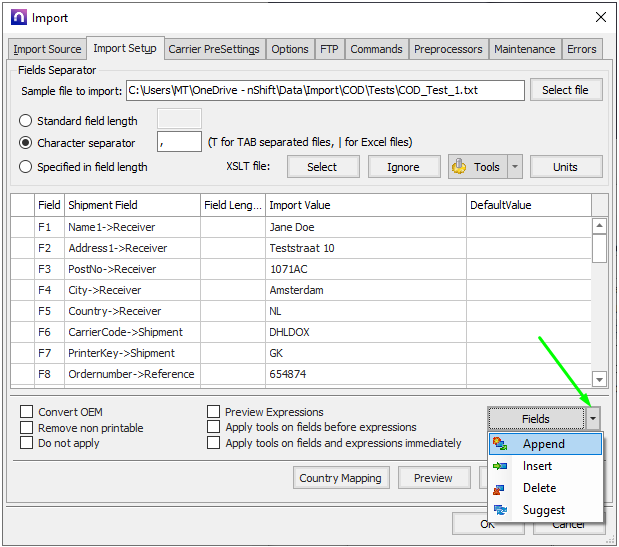Screen dimensions: 619x547
Task: Click the Suggest icon in Fields menu
Action: coord(501,510)
